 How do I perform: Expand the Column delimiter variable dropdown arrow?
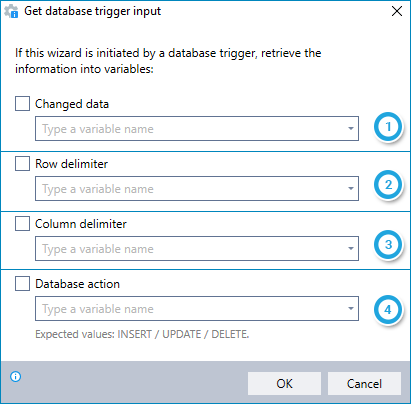351,249
